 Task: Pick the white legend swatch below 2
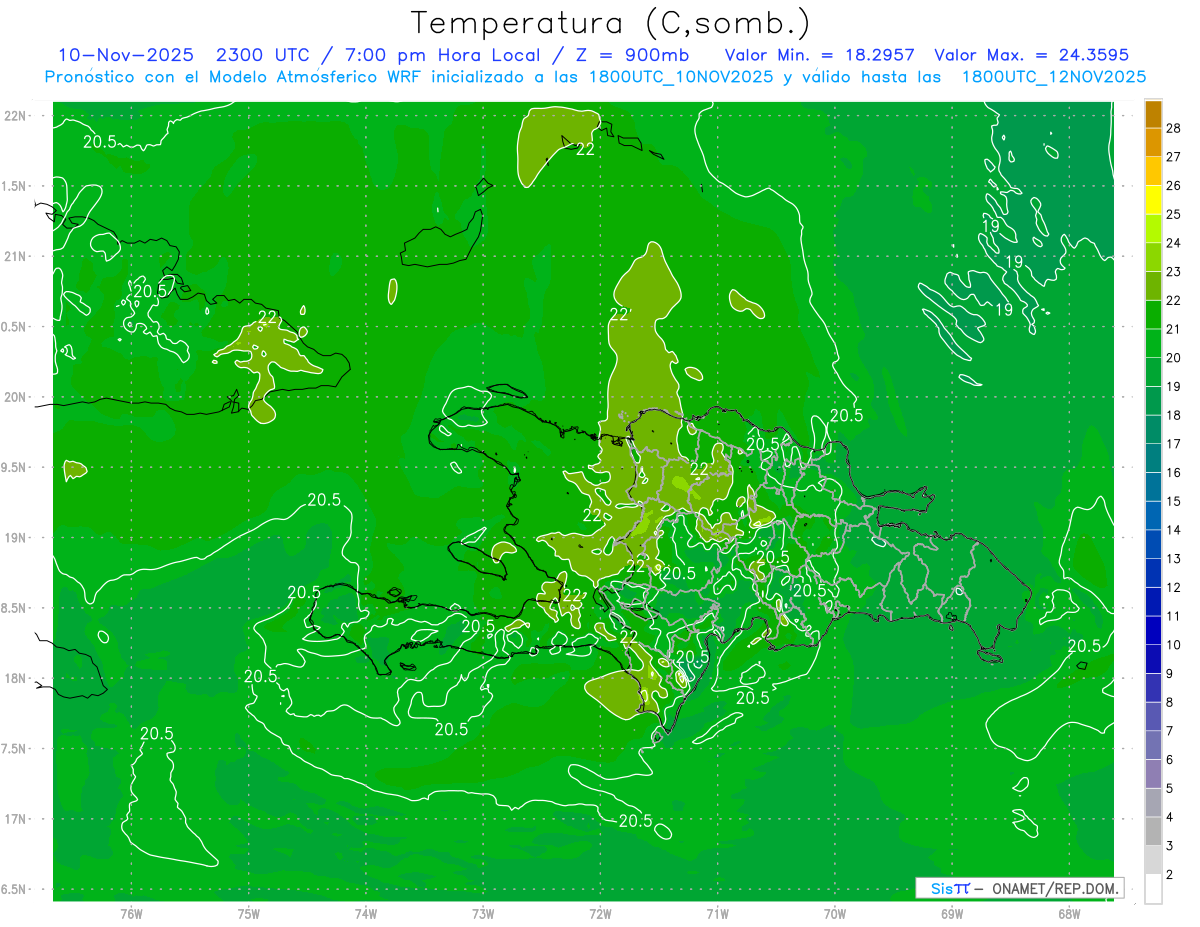1153,889
